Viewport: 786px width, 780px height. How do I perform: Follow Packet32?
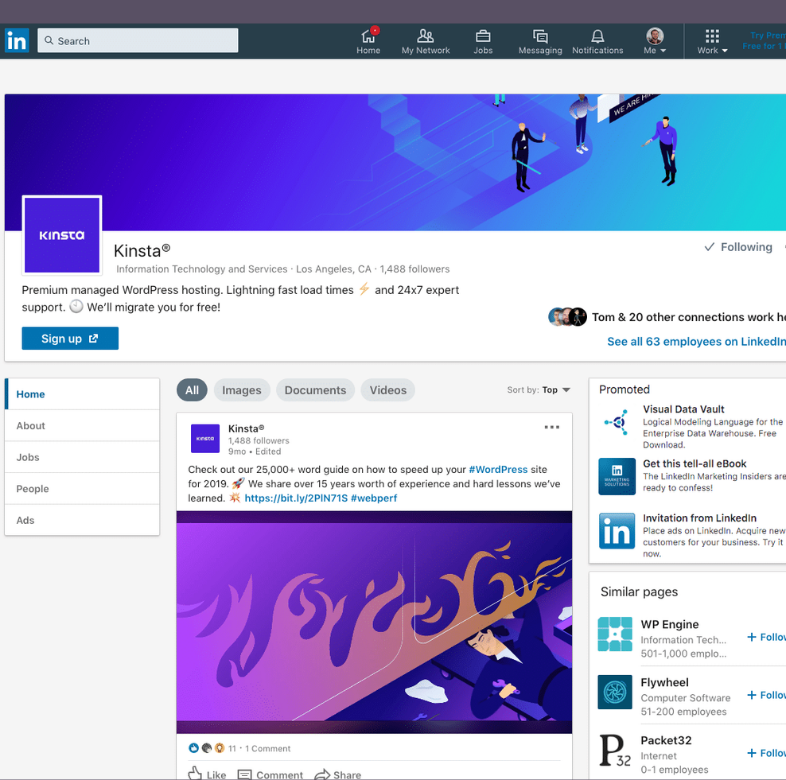coord(766,753)
